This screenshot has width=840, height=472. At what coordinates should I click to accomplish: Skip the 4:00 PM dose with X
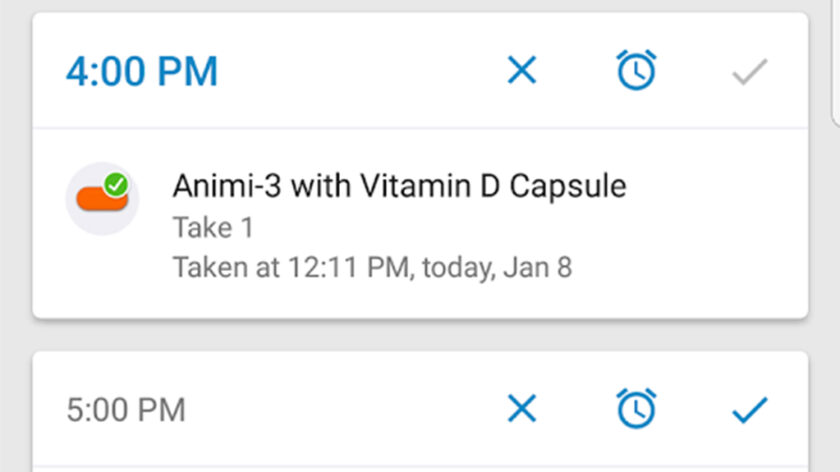[x=522, y=70]
